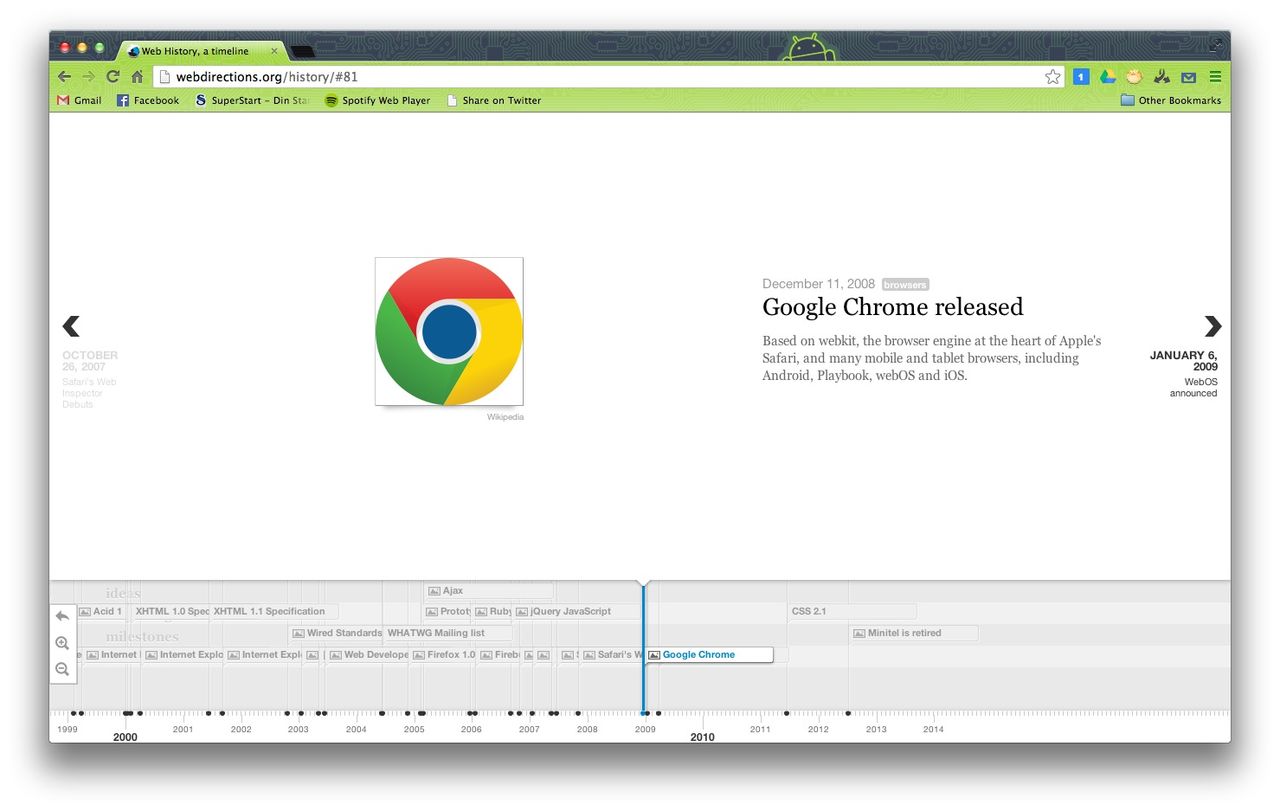Bookmark this page with the star icon
The height and width of the screenshot is (811, 1280).
click(1052, 77)
